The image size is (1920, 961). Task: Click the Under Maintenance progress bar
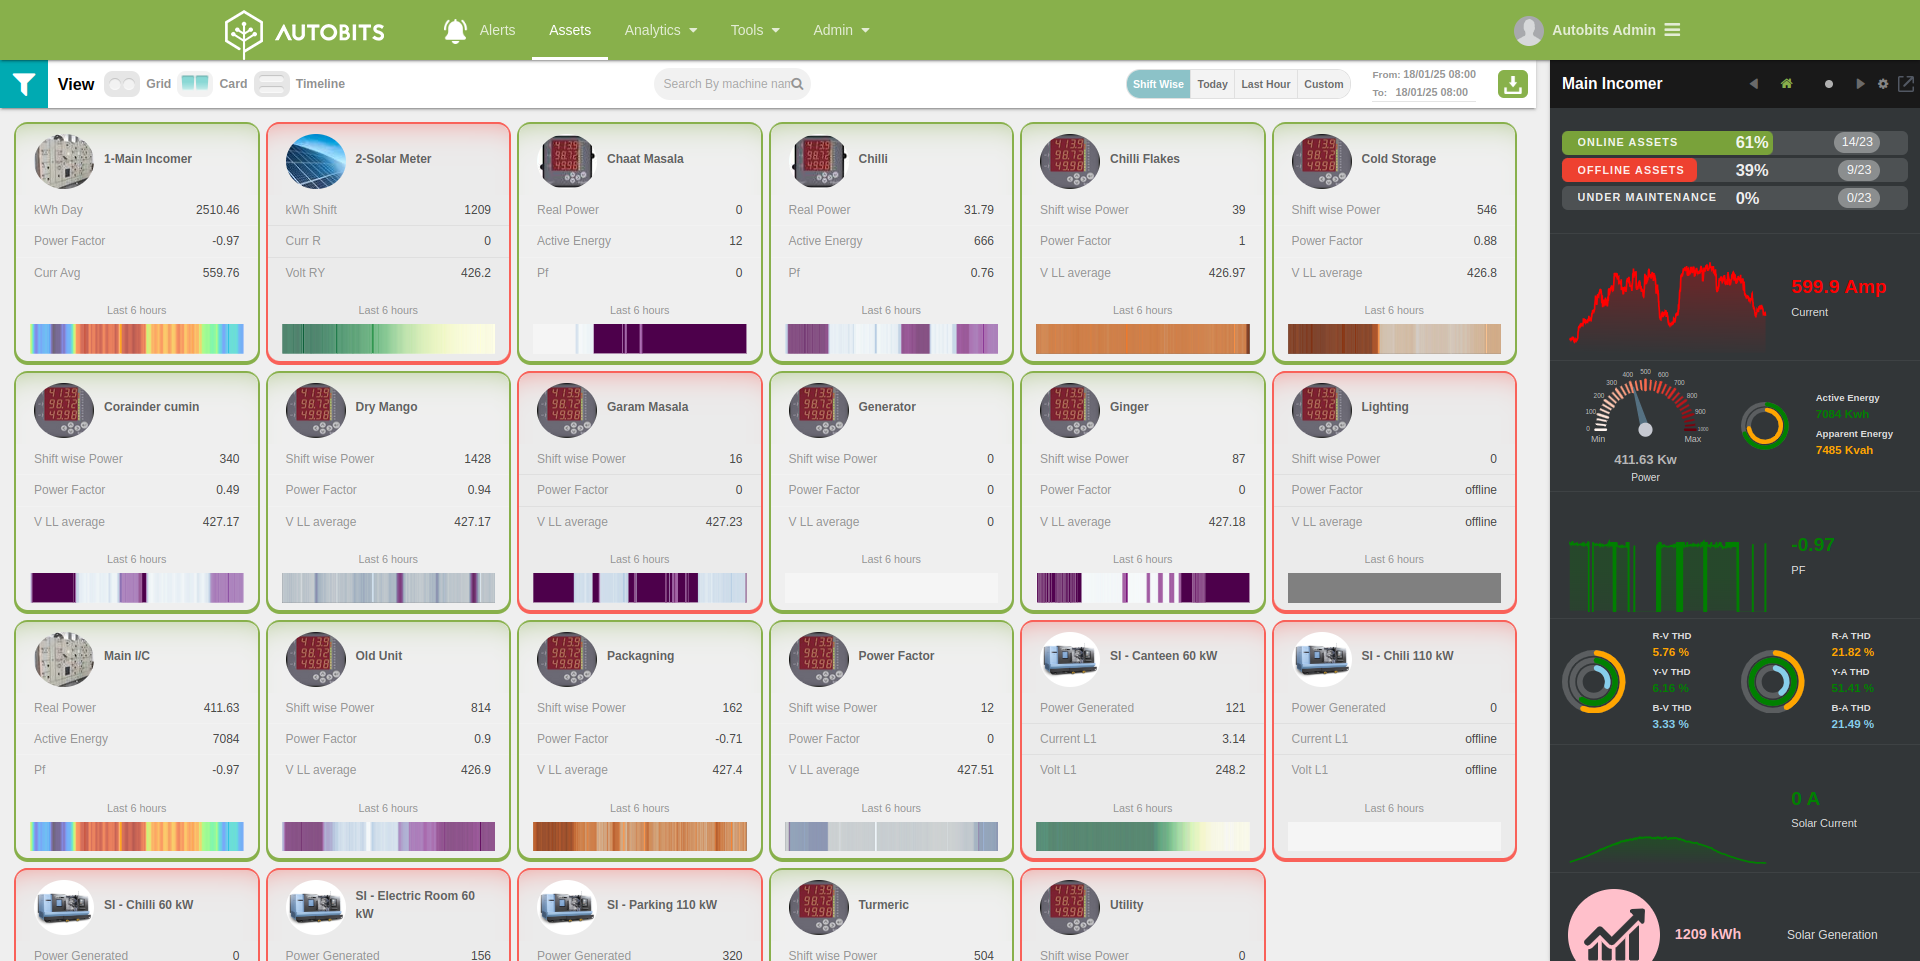1735,198
